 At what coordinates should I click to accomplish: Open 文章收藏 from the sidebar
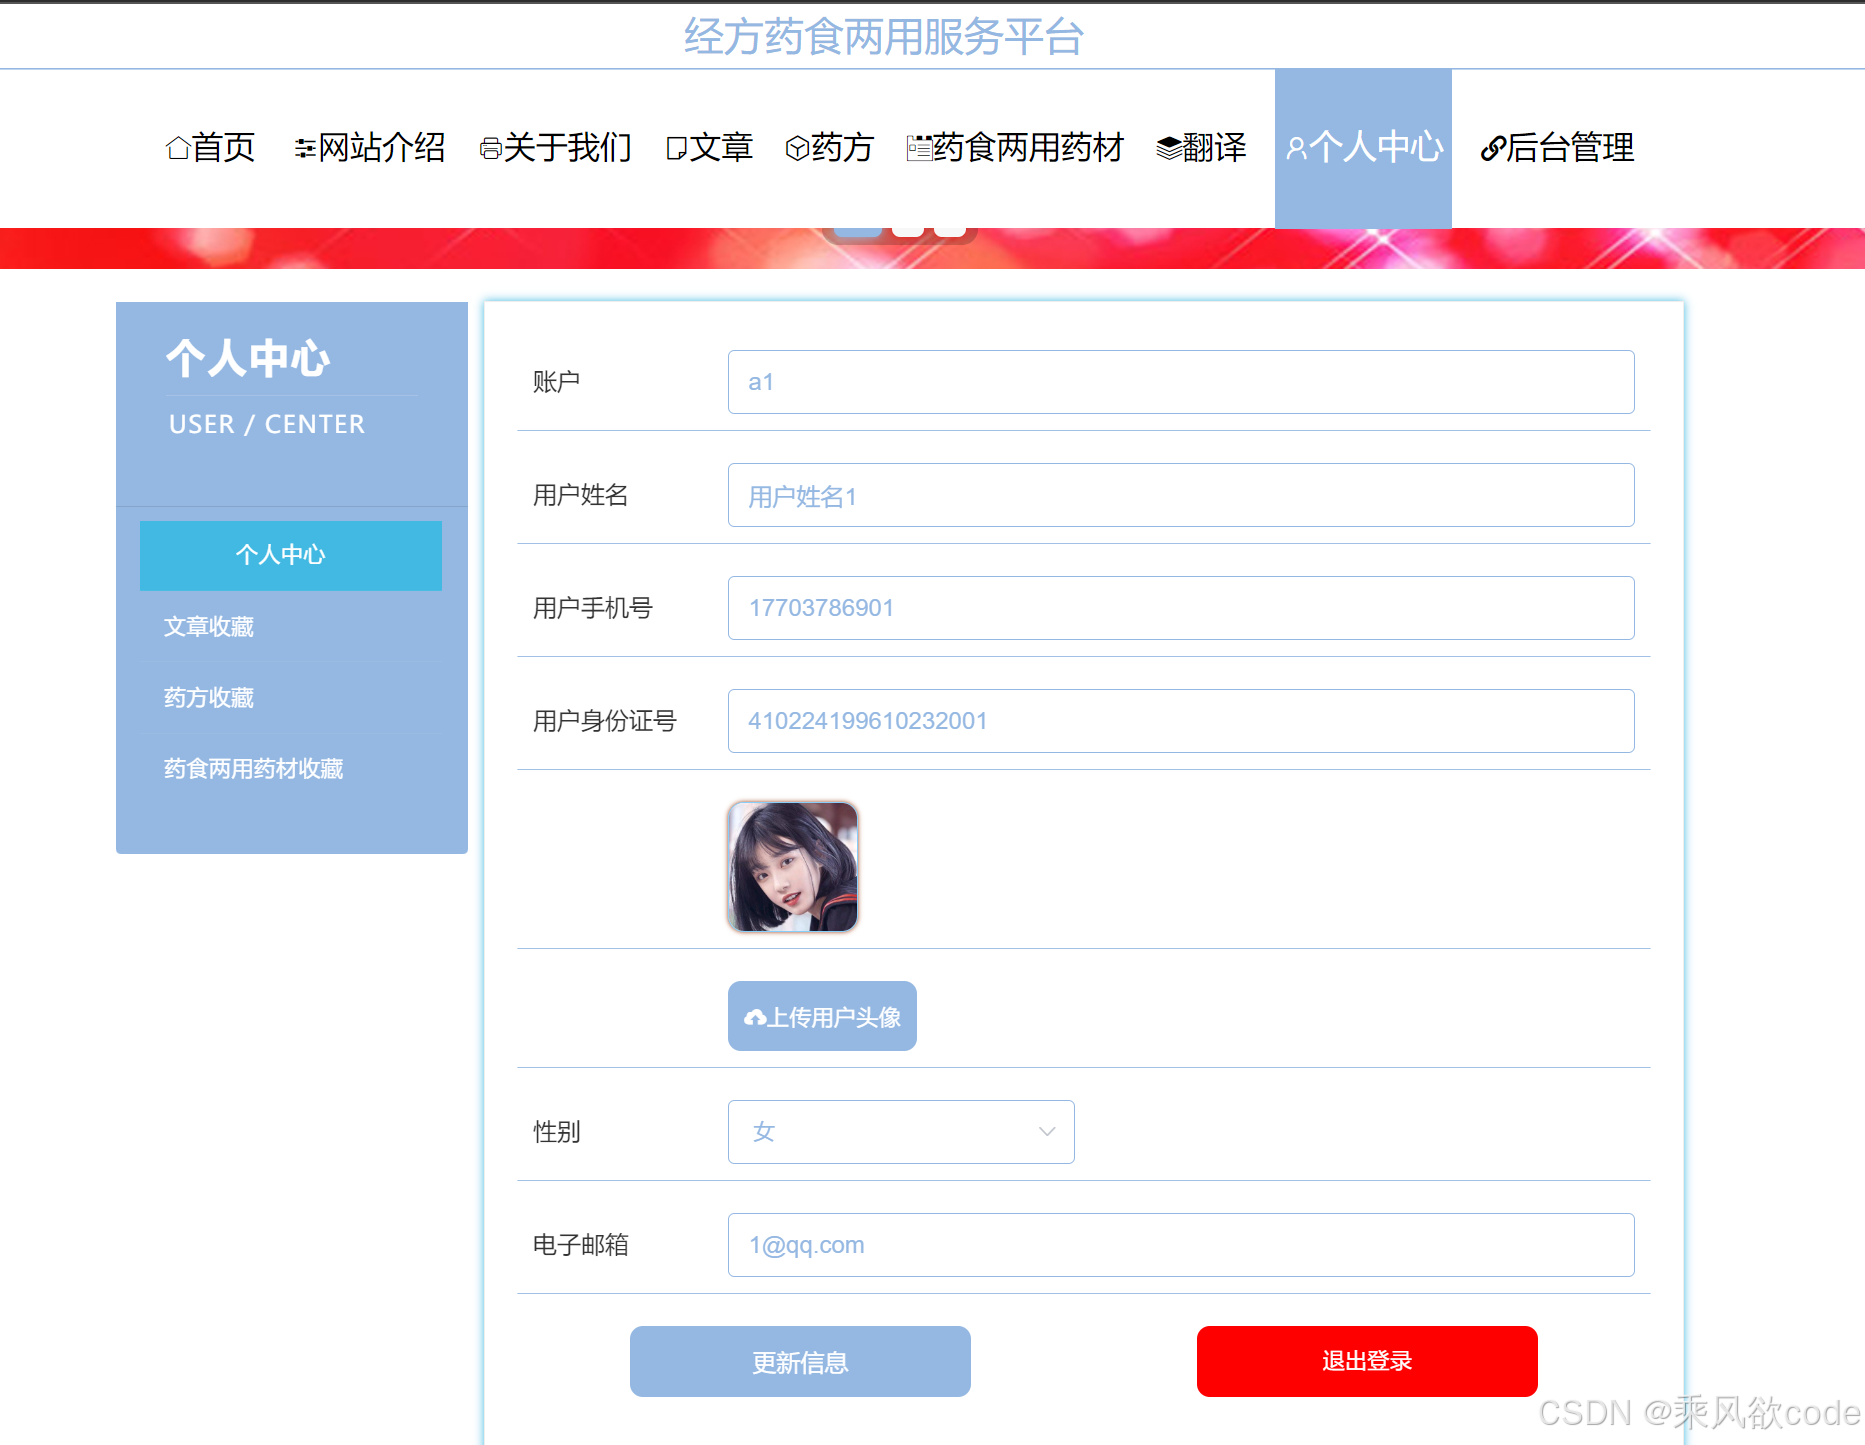pyautogui.click(x=208, y=627)
